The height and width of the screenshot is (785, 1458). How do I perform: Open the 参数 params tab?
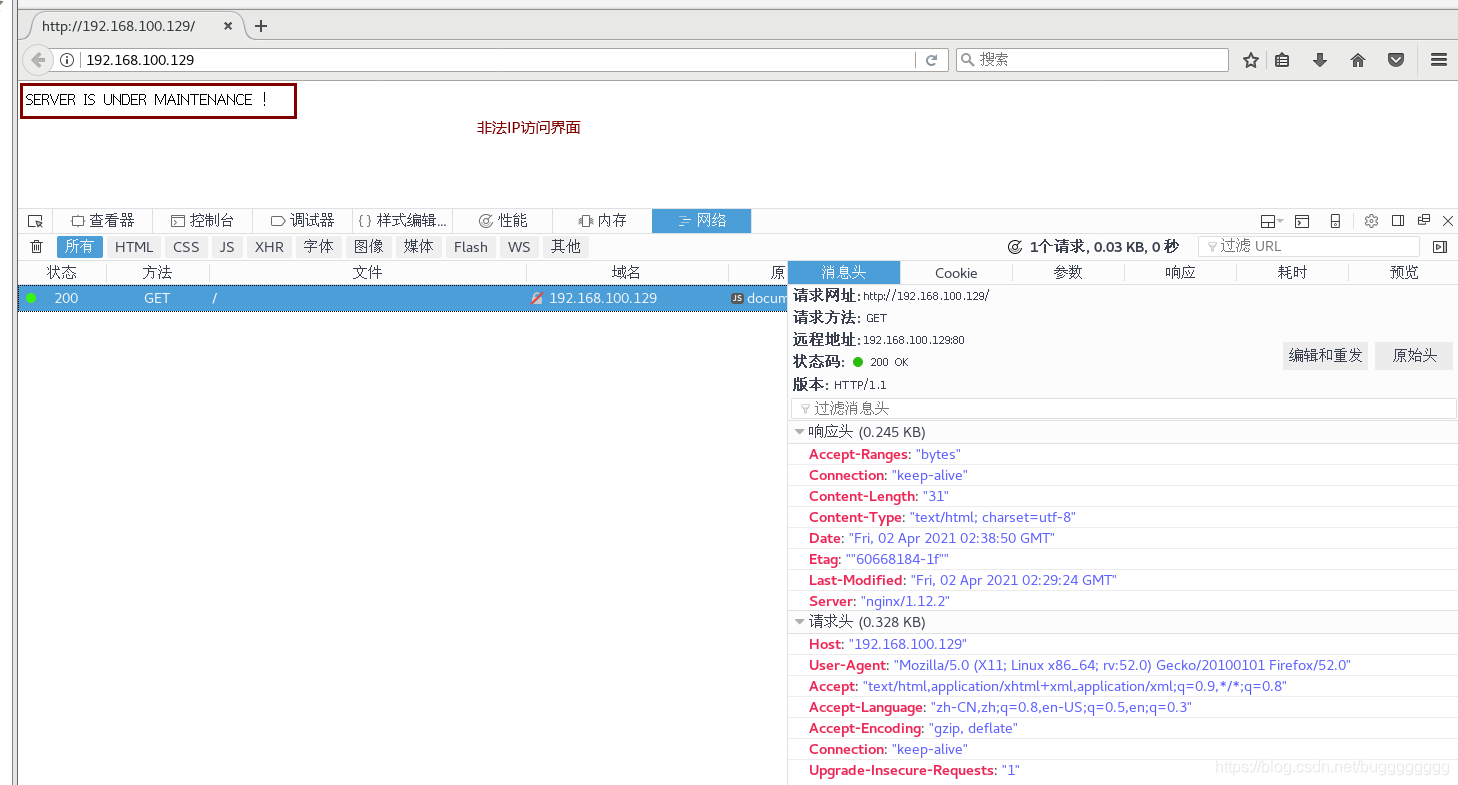1068,272
